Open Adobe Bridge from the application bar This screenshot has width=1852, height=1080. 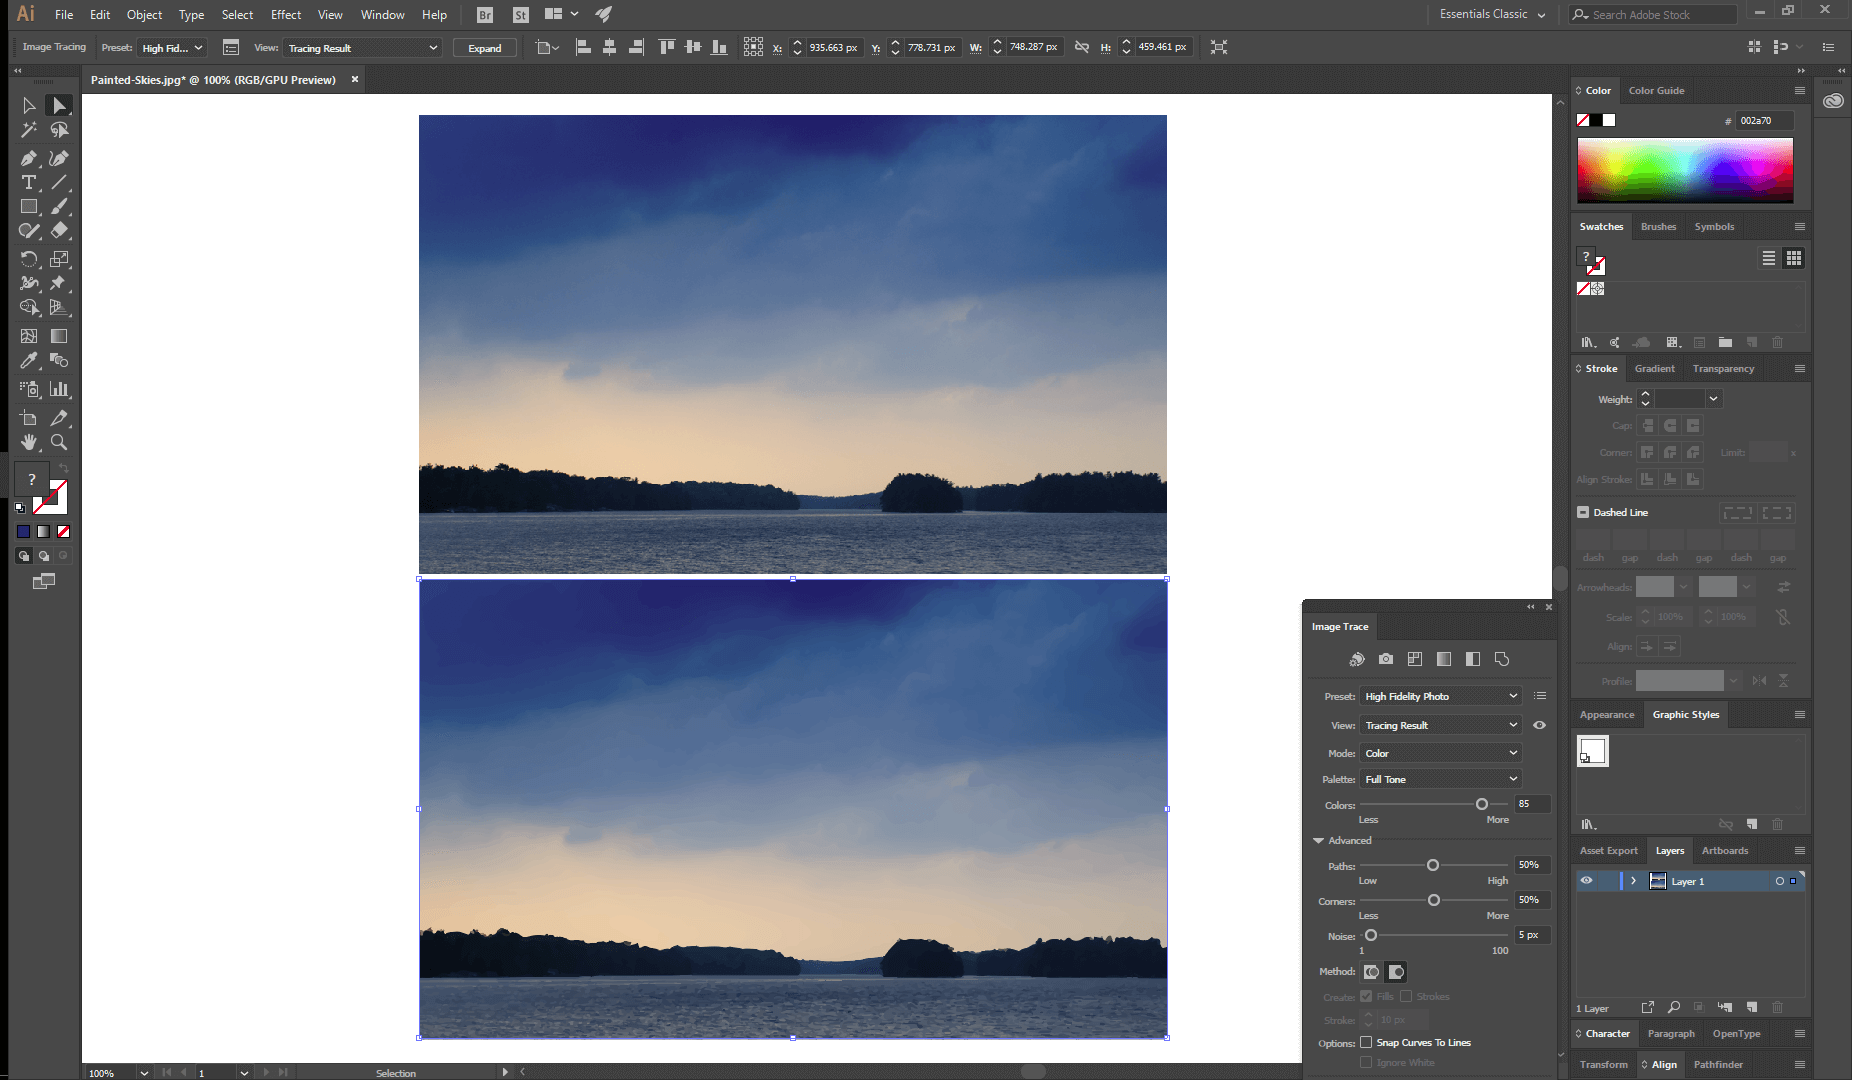point(484,14)
